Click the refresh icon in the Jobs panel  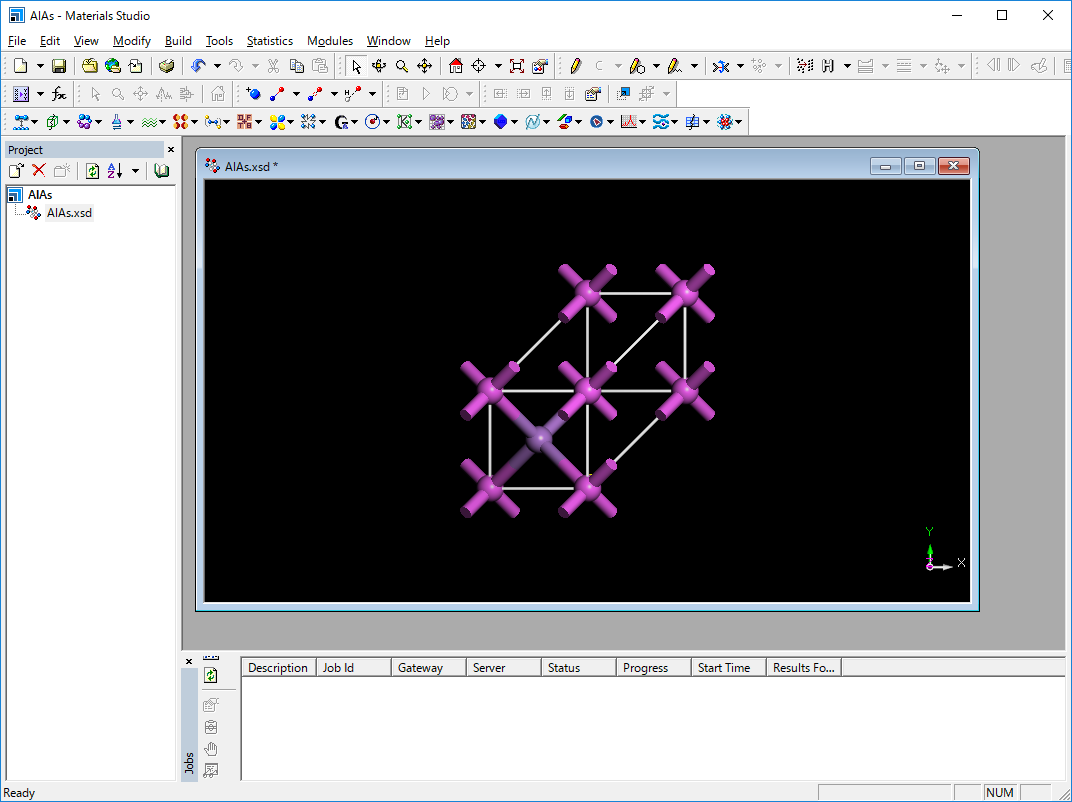(211, 676)
